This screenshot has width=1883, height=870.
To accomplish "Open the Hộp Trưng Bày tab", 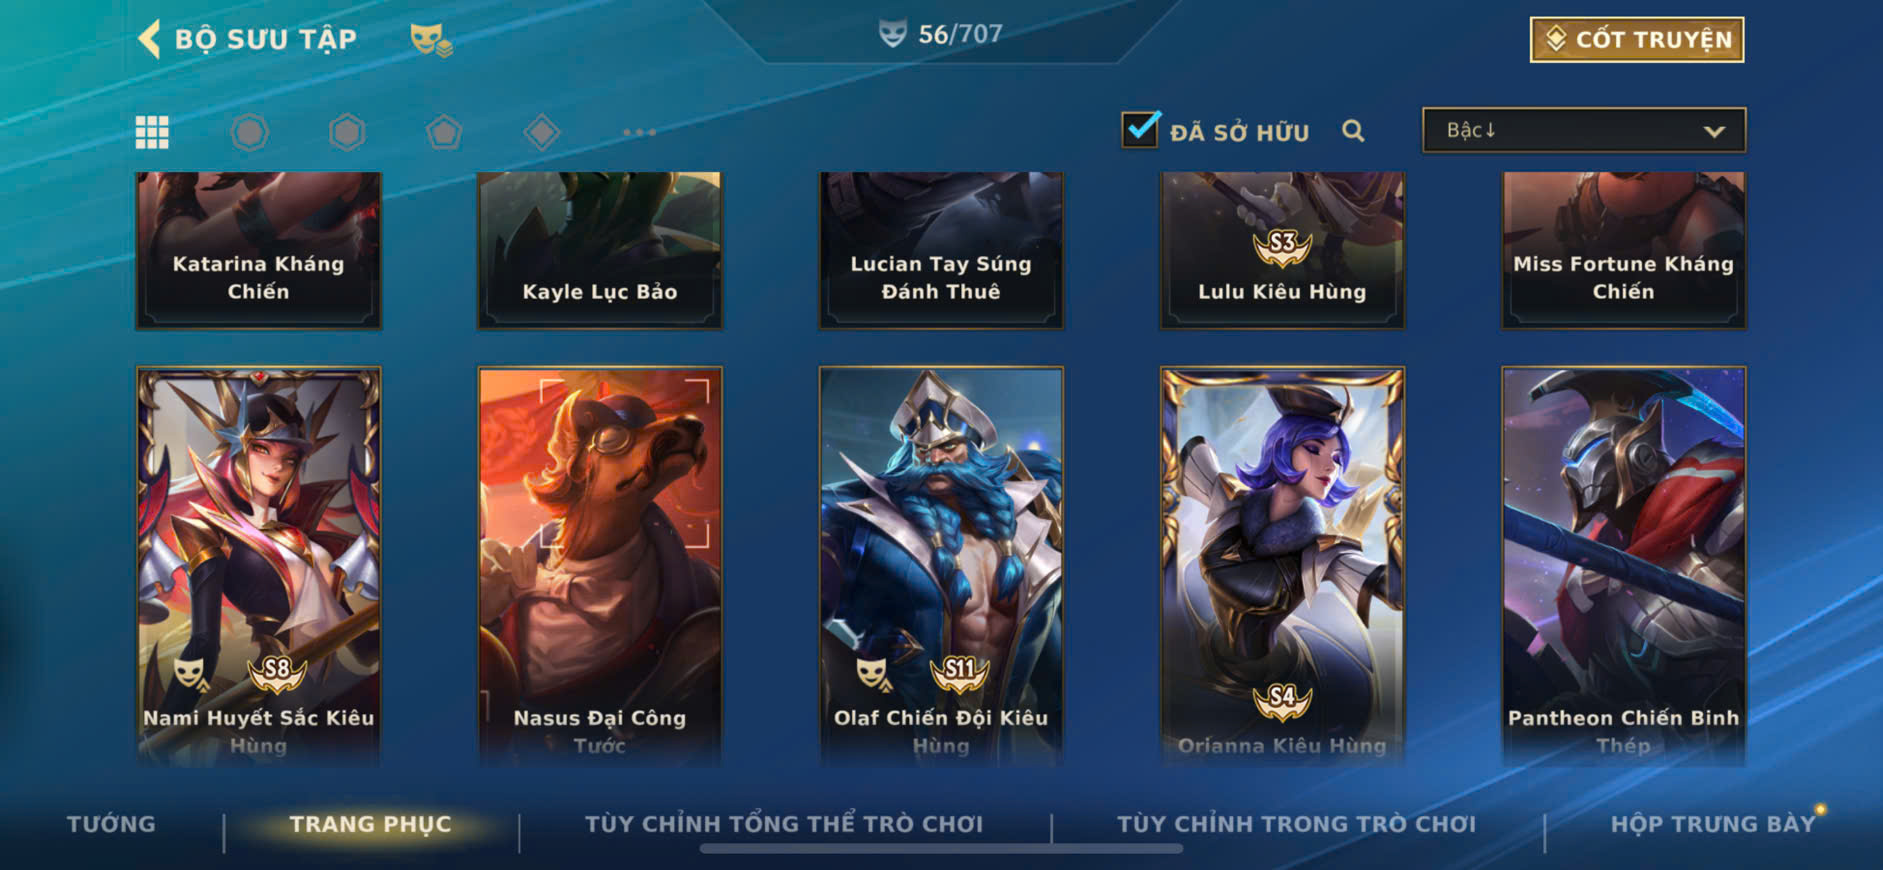I will pyautogui.click(x=1712, y=824).
